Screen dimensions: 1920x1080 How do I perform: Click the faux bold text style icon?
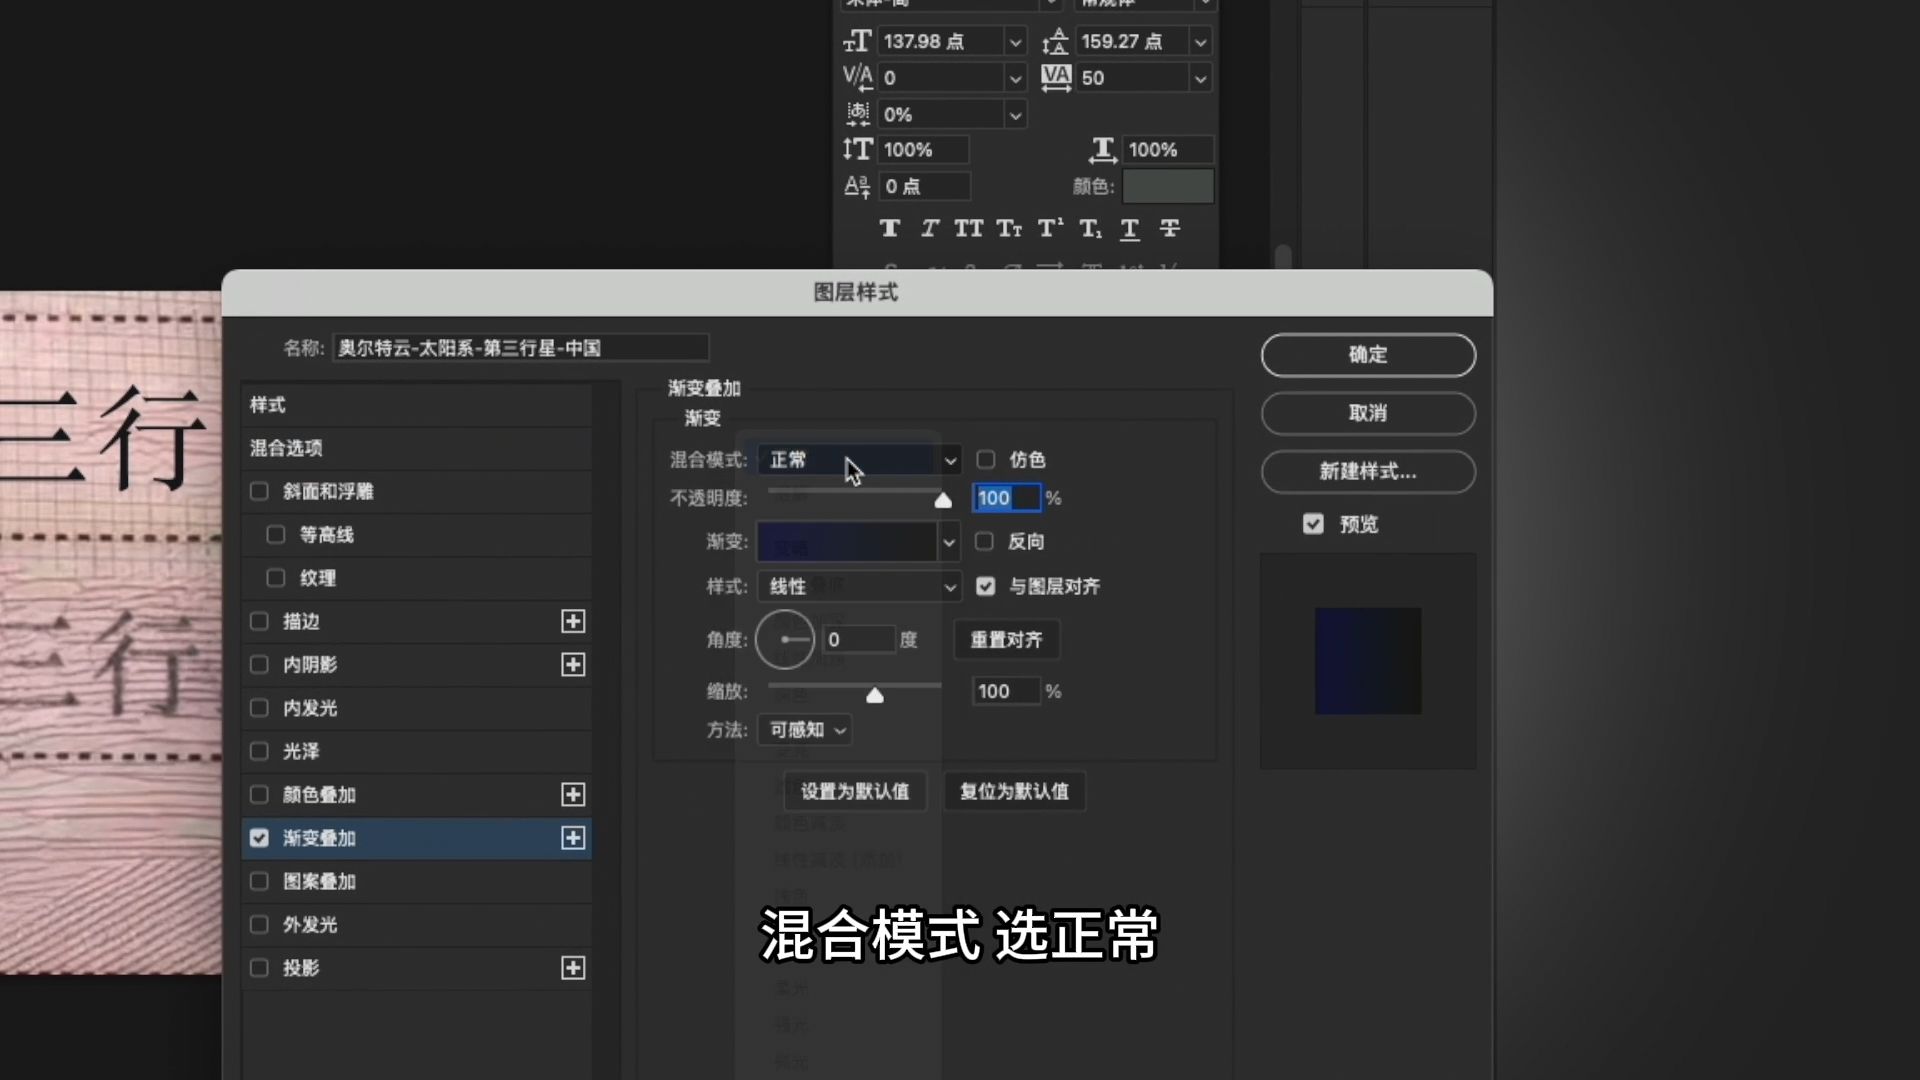coord(889,228)
